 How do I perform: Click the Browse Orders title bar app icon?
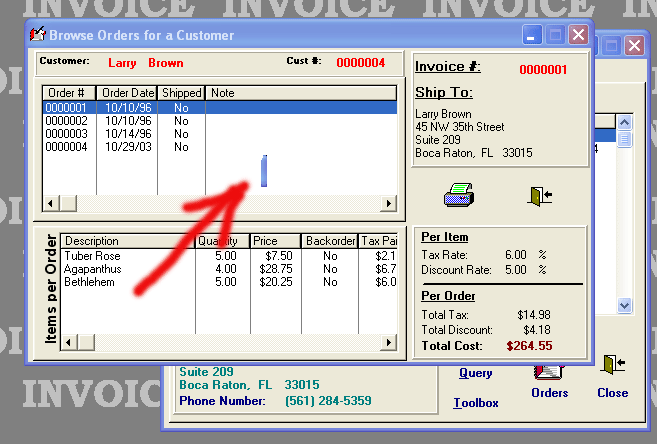[38, 35]
